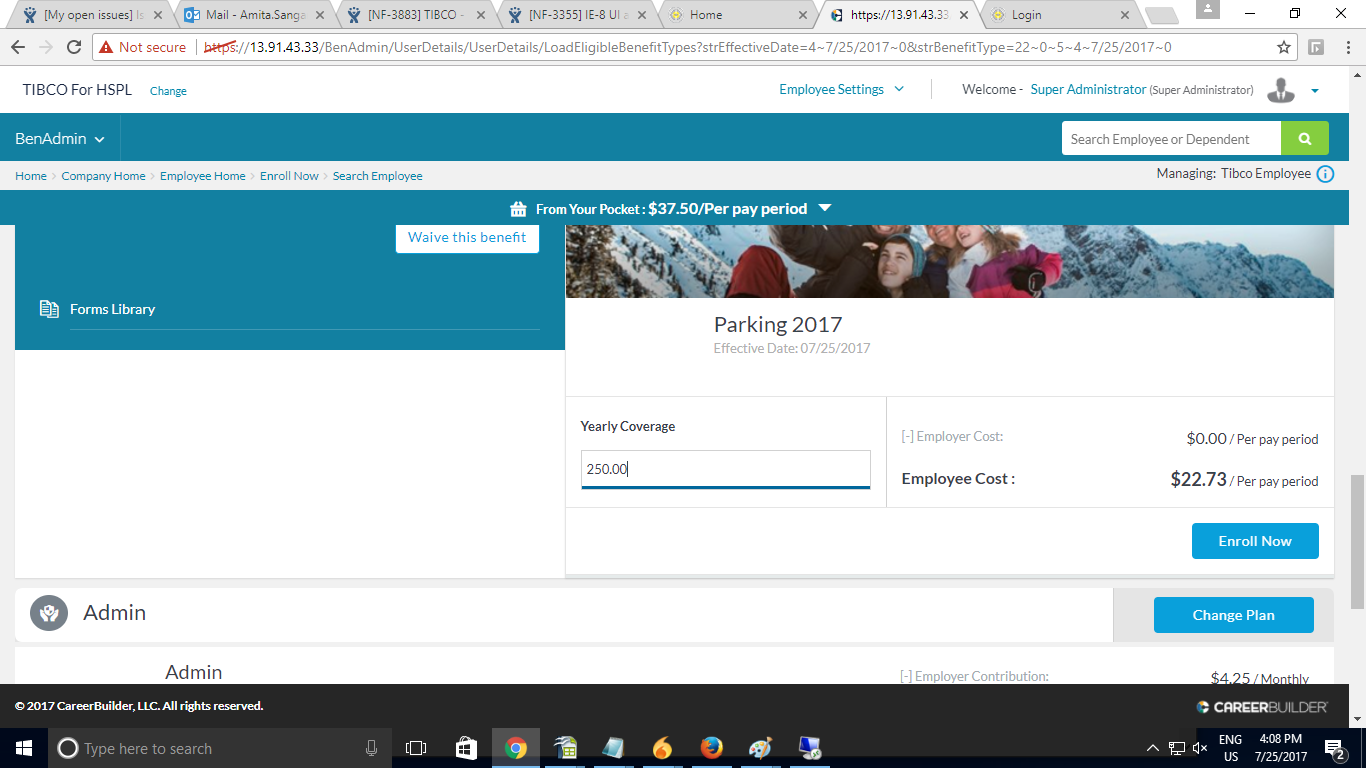Screen dimensions: 1366x768
Task: Go to the Company Home breadcrumb
Action: click(103, 176)
